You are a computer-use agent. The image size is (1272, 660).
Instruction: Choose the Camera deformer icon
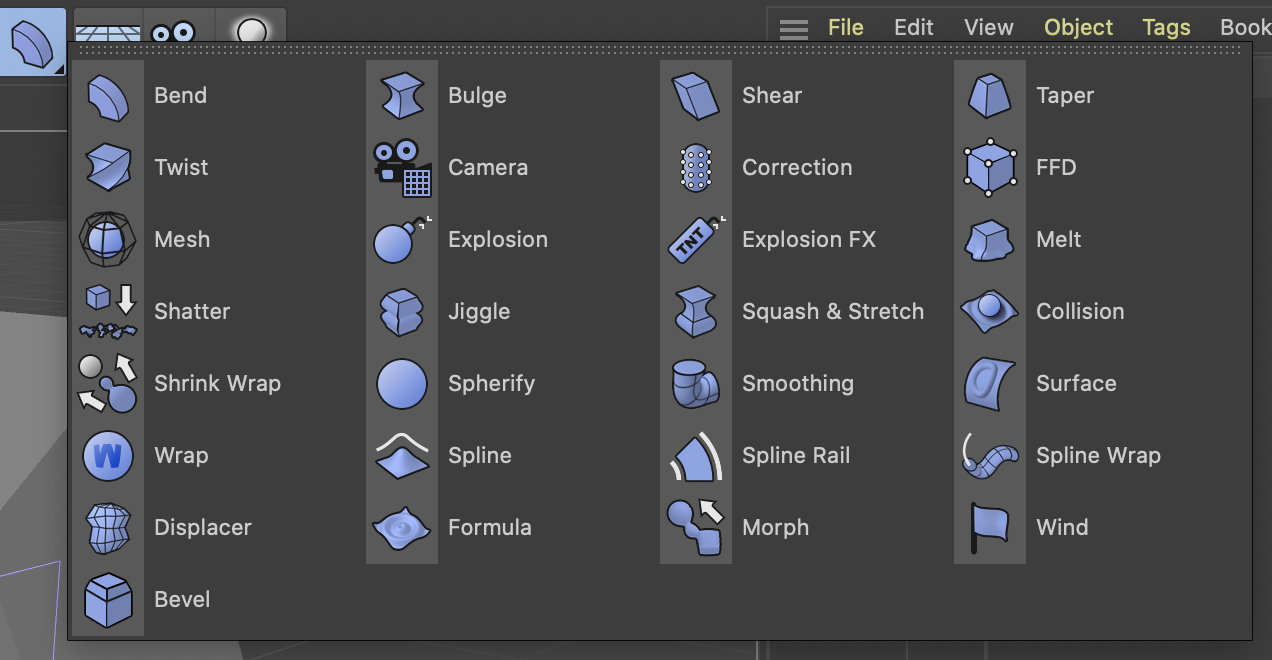point(401,168)
